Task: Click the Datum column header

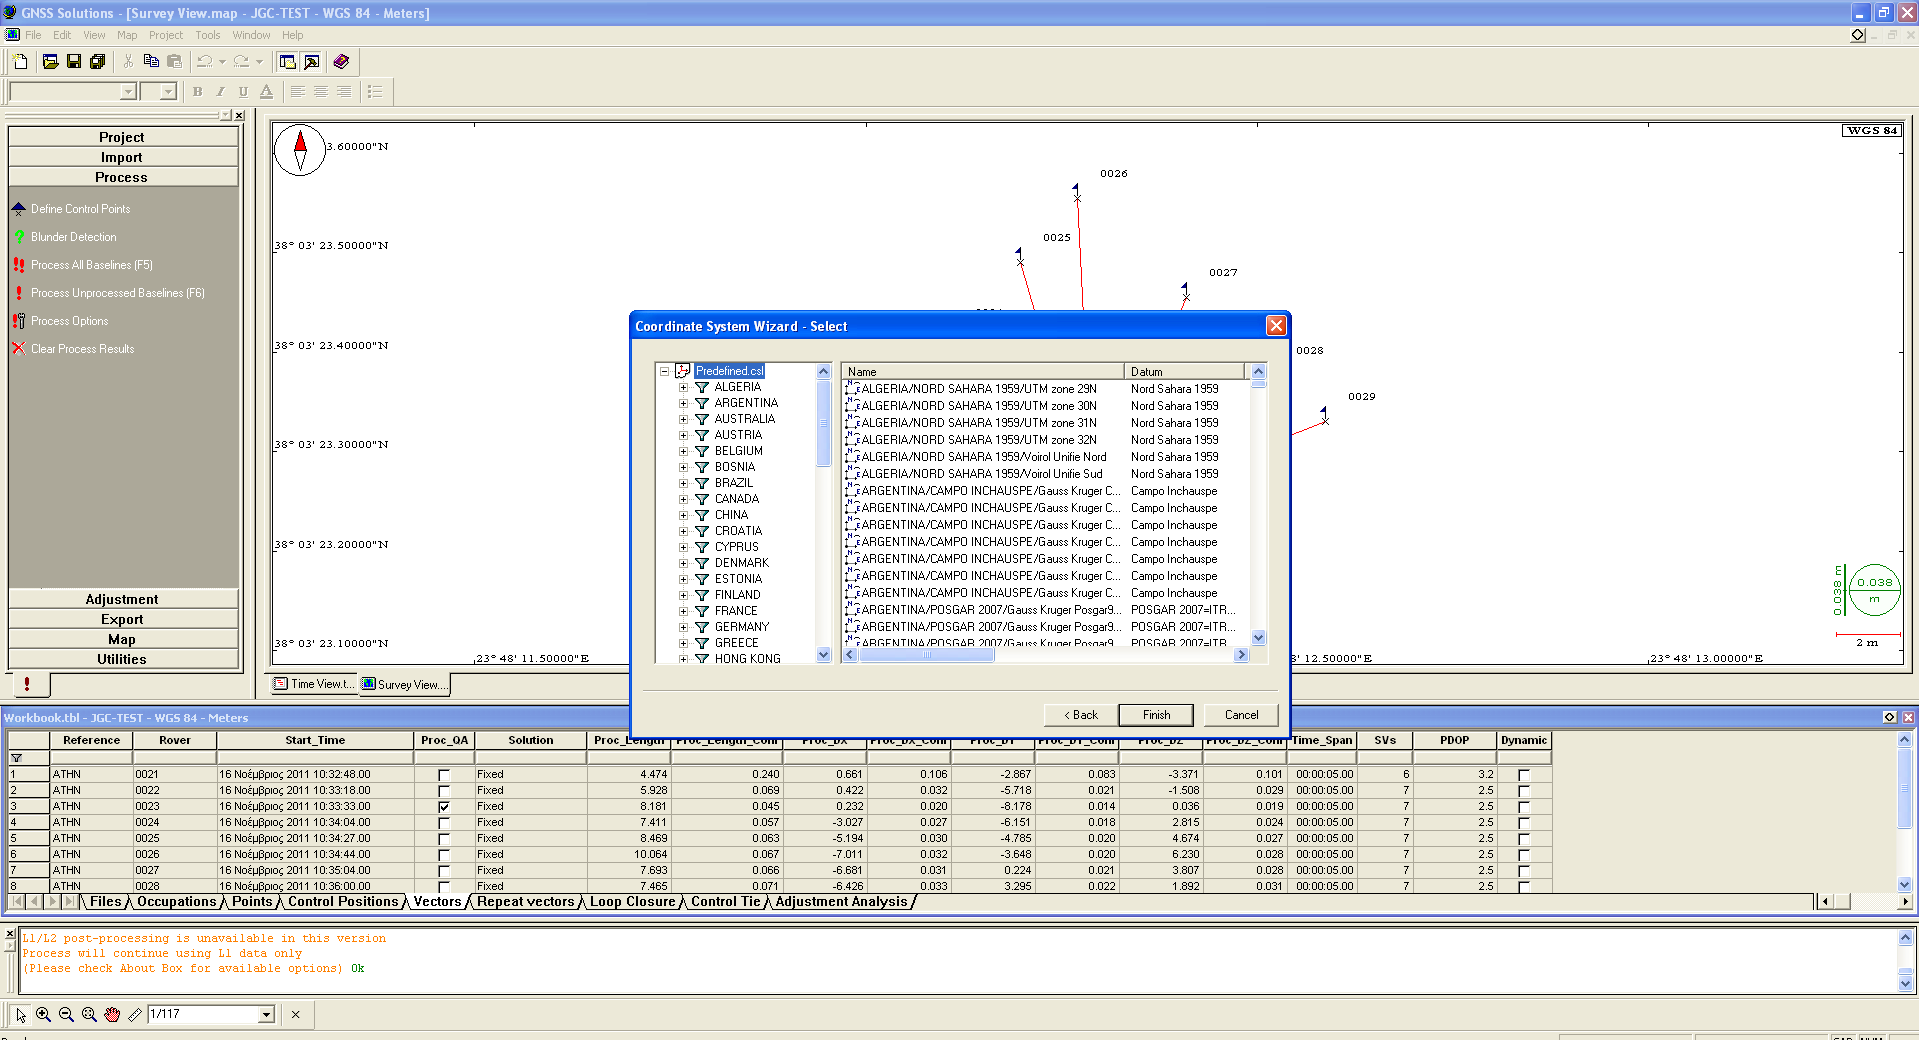Action: click(x=1184, y=372)
